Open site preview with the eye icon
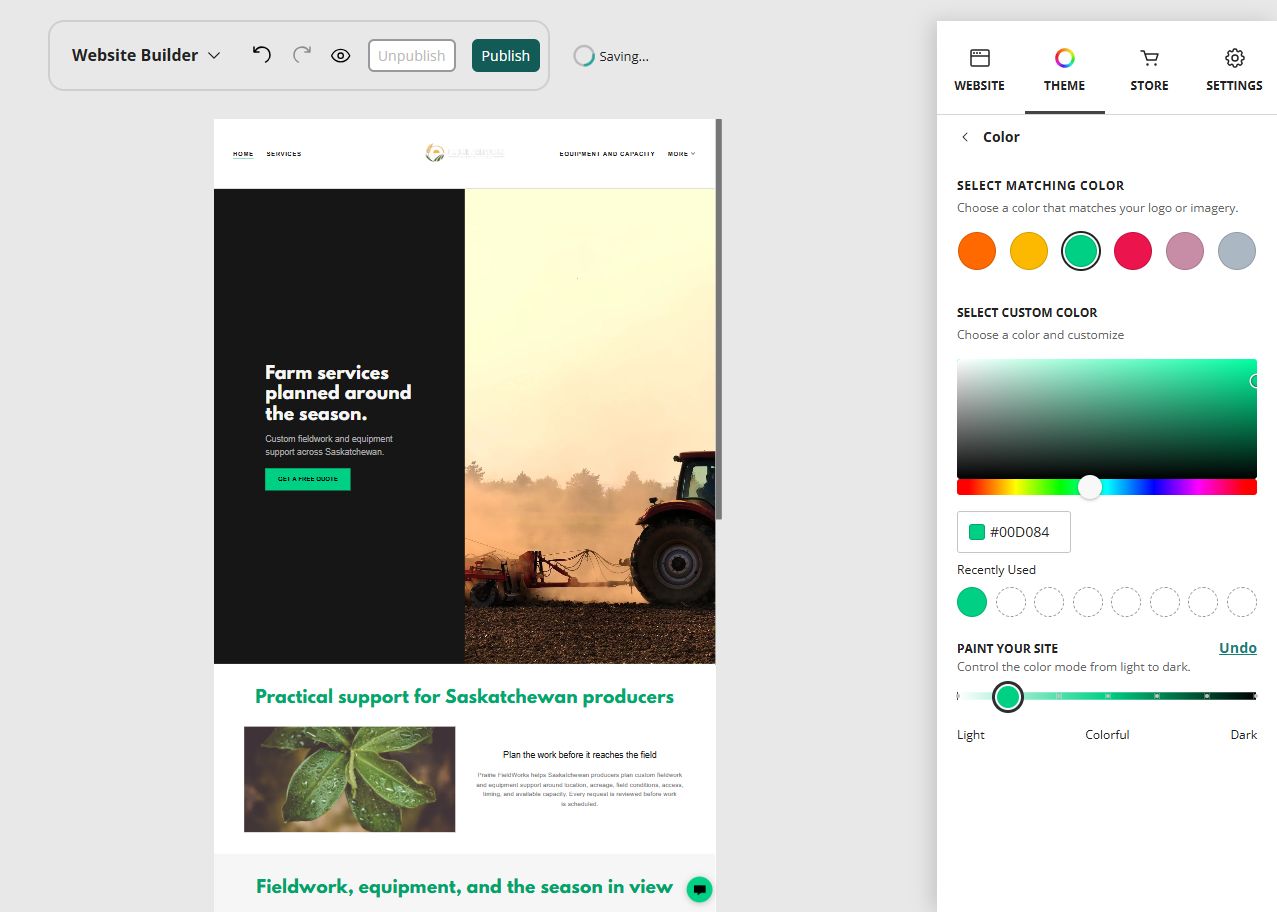Screen dimensions: 1277x912 pyautogui.click(x=340, y=56)
